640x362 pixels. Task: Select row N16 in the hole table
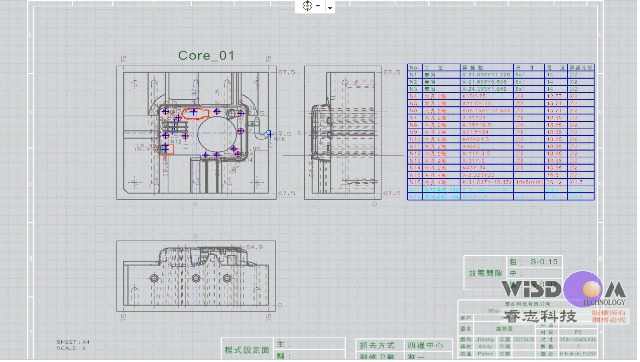501,182
